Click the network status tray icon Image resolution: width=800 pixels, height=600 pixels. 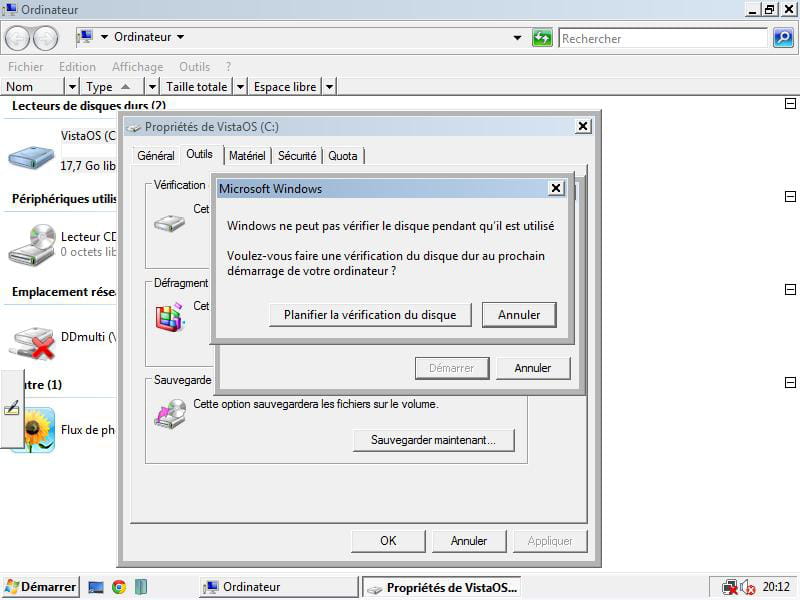point(730,587)
